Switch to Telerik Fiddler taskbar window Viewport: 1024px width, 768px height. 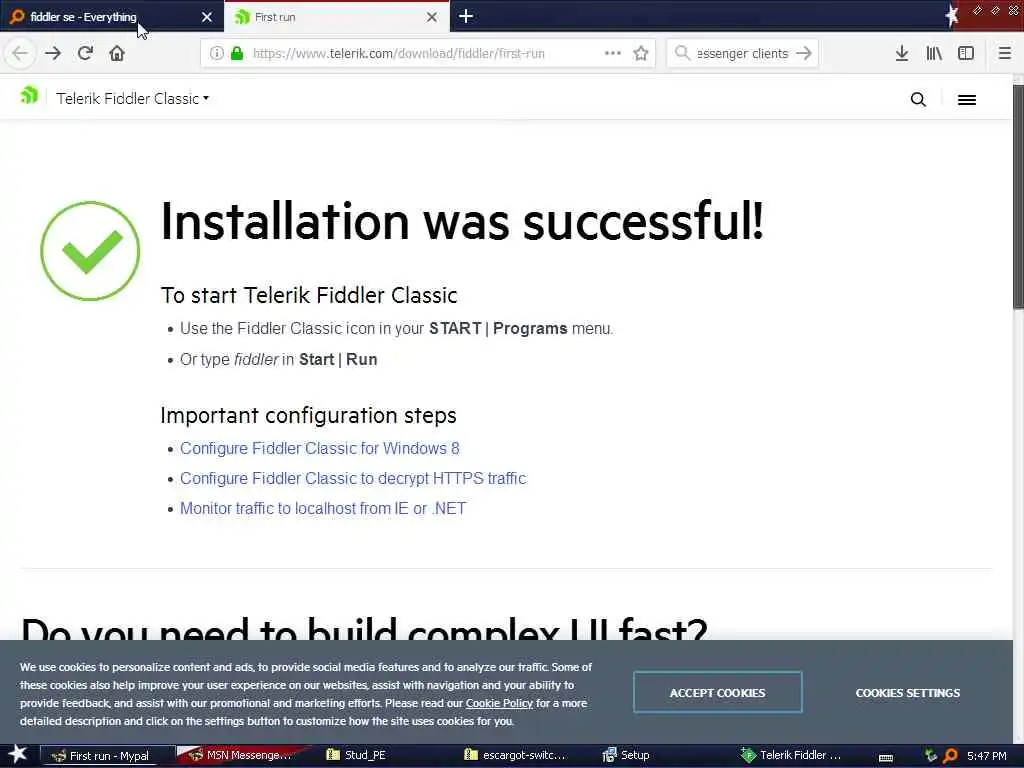click(x=790, y=756)
